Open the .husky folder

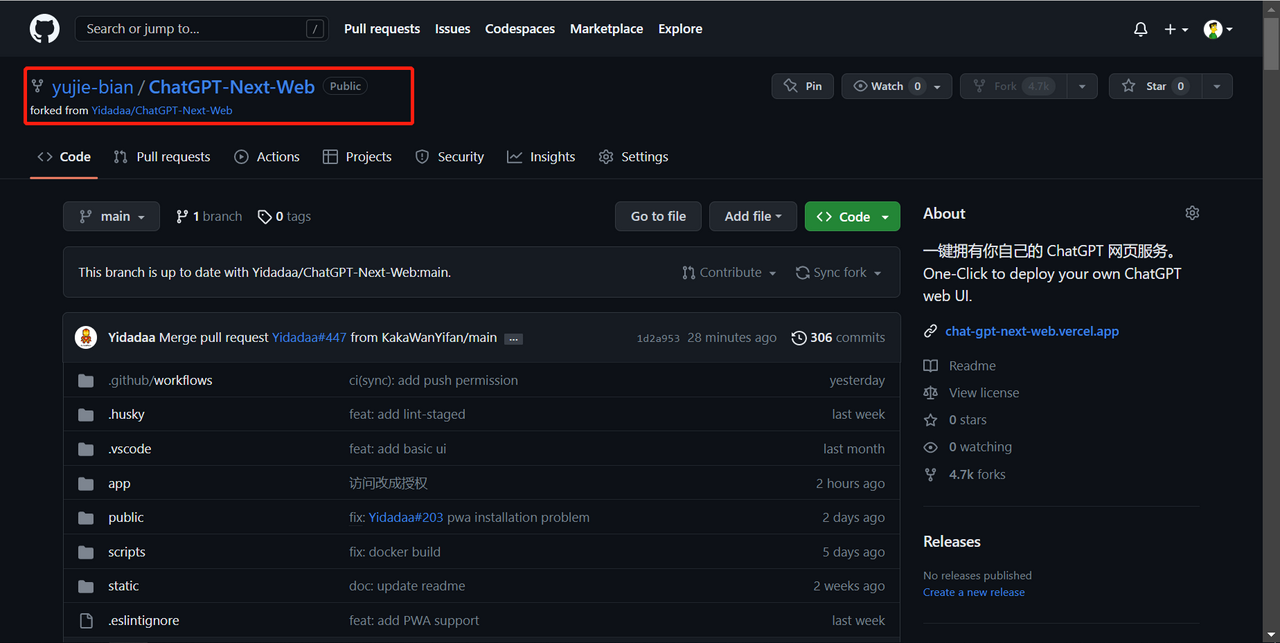point(126,414)
